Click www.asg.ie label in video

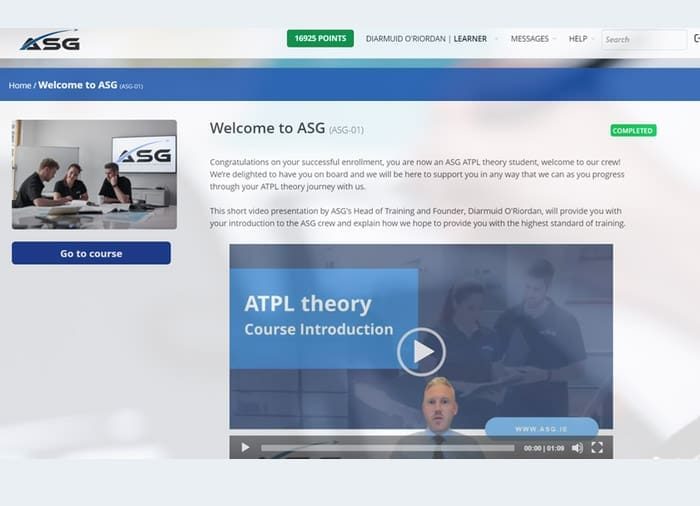coord(541,429)
